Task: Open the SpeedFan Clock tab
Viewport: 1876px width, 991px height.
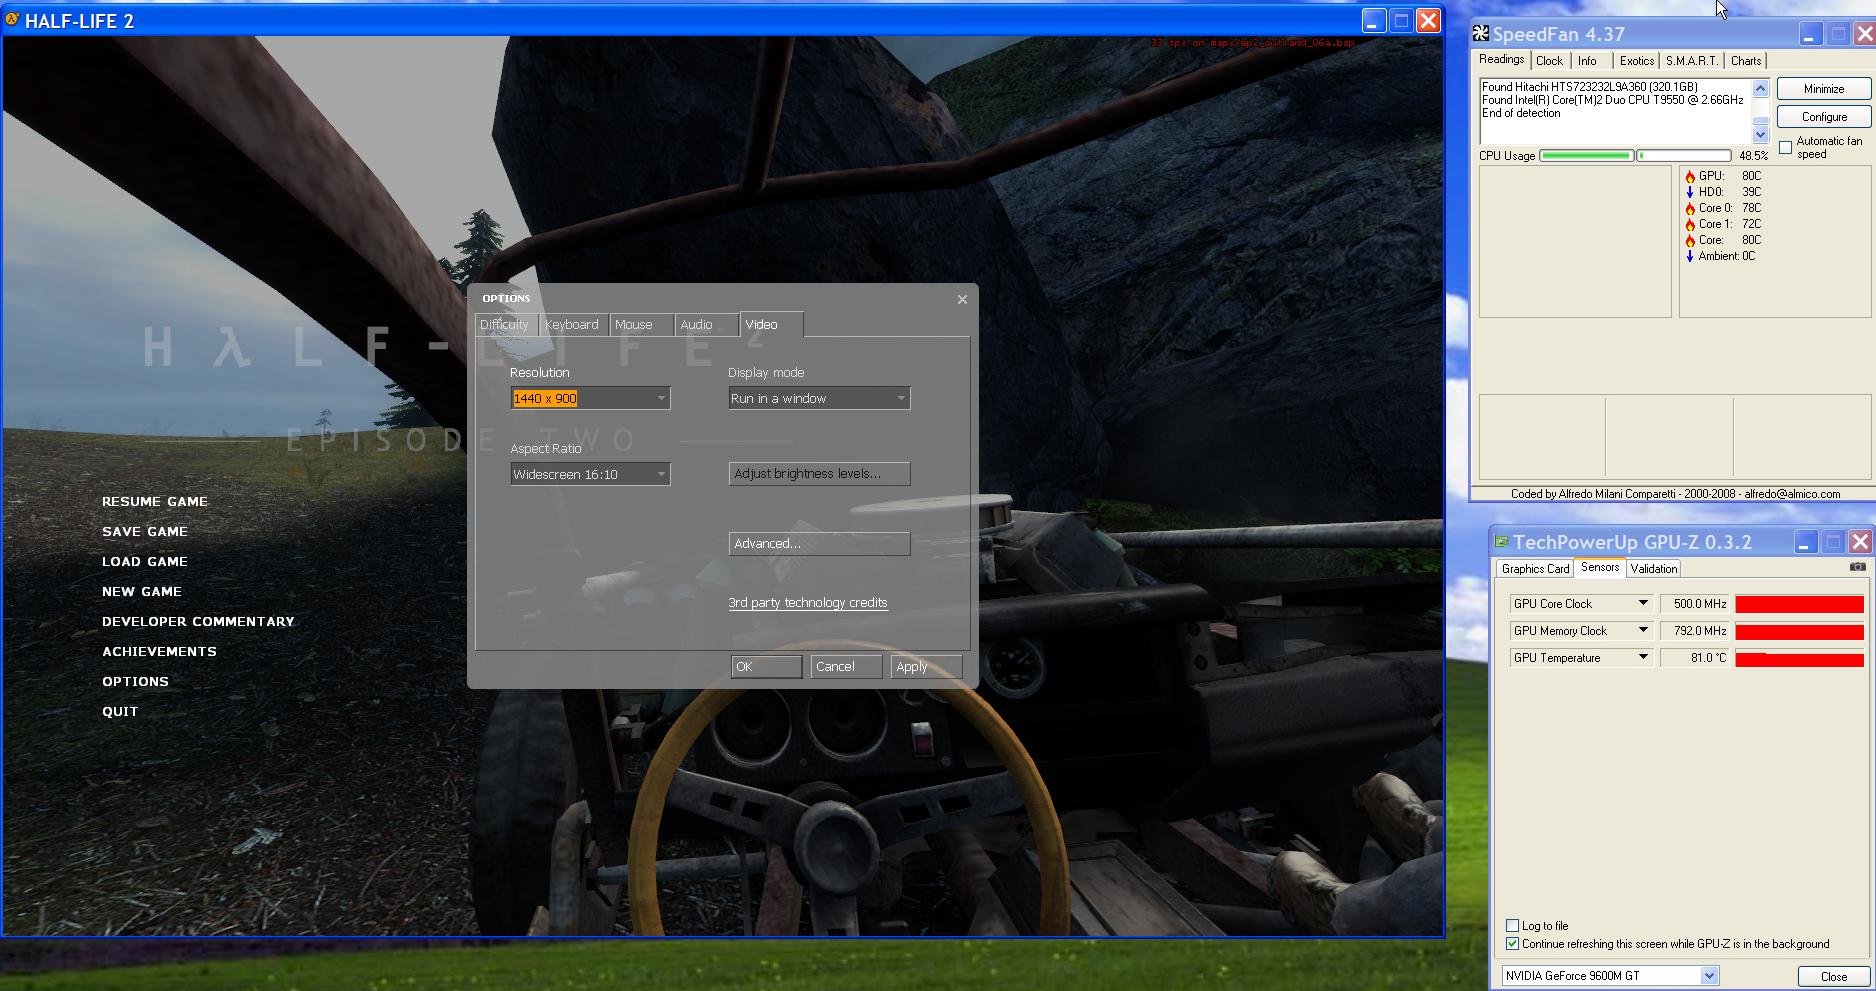Action: (1549, 61)
